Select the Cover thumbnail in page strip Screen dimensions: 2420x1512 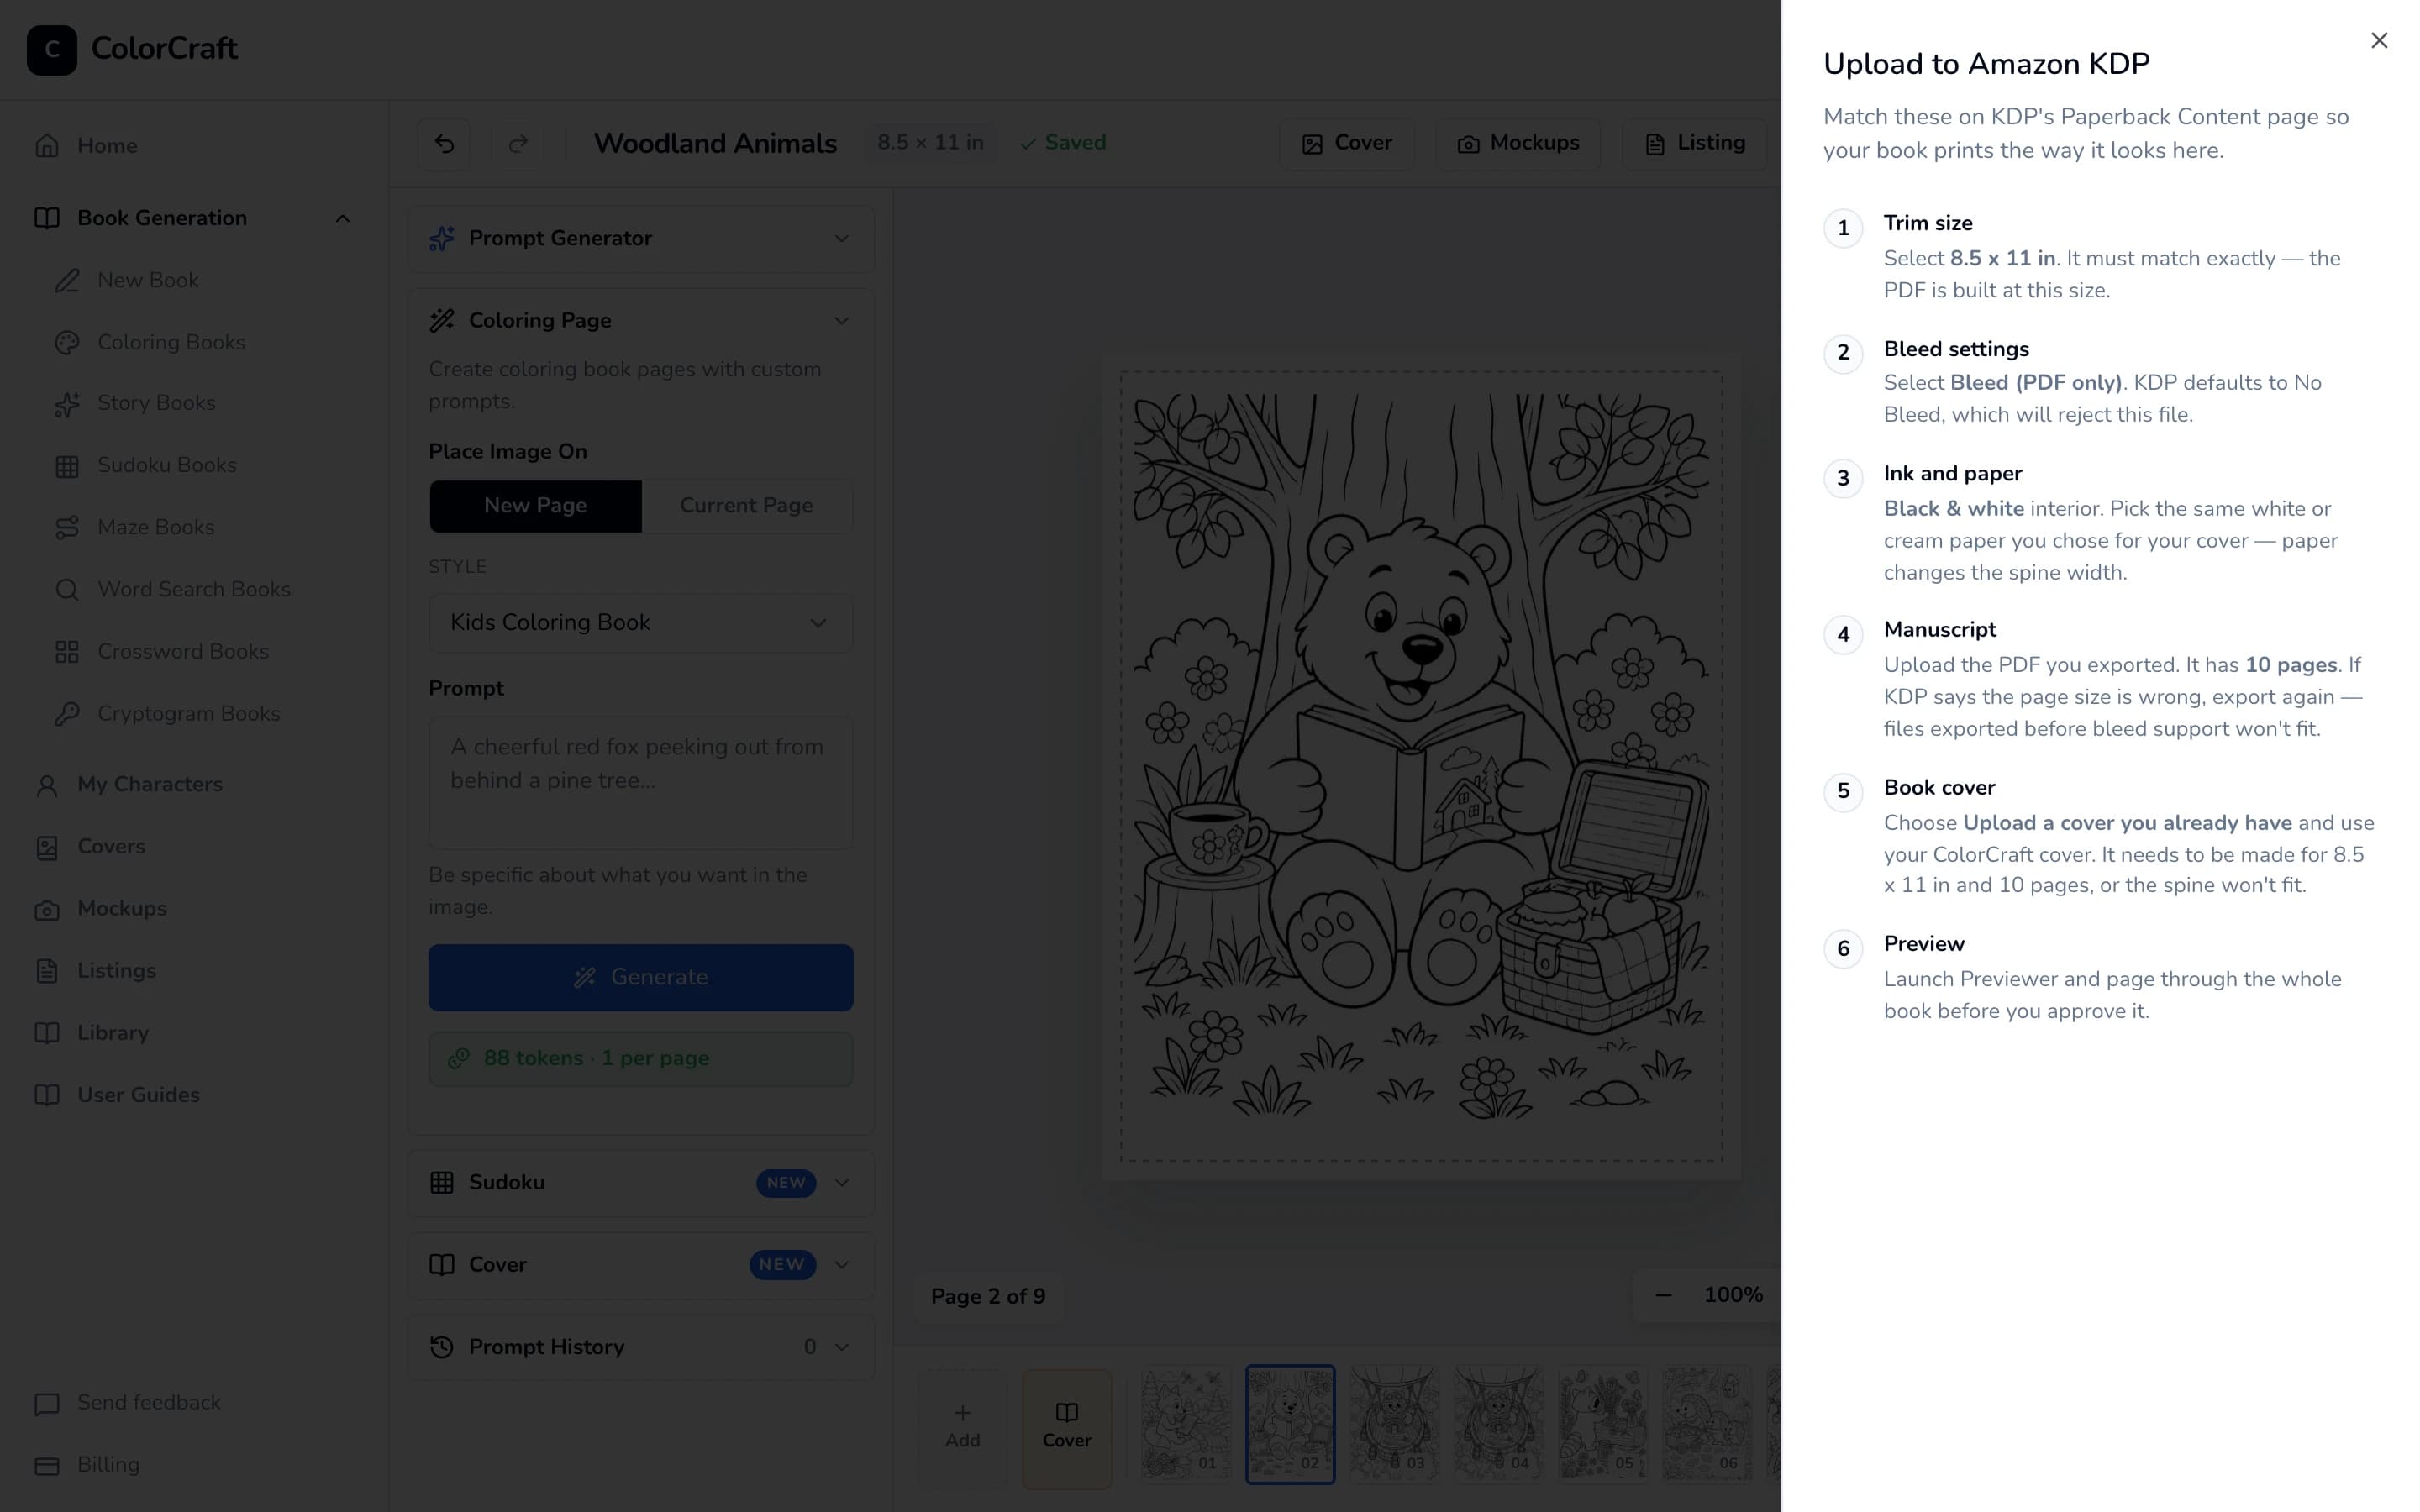pos(1066,1428)
